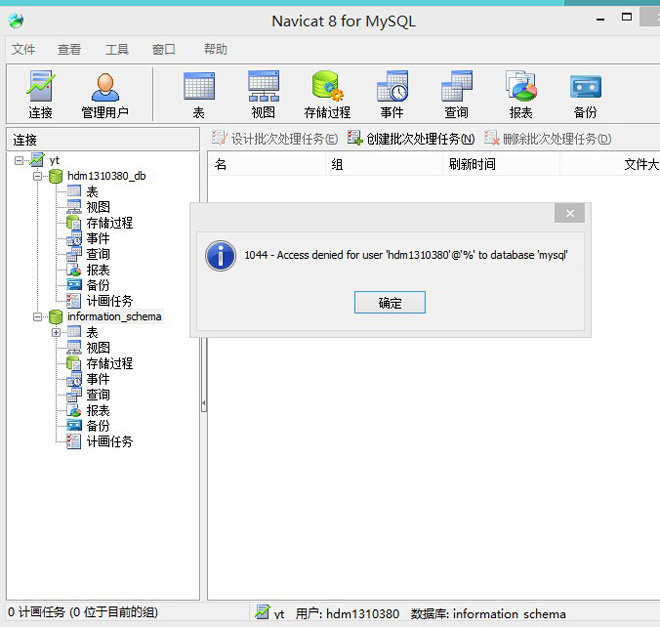Screen dimensions: 660x627
Task: Open 存储过程 (Stored Procedure) toolbar icon
Action: tap(327, 95)
